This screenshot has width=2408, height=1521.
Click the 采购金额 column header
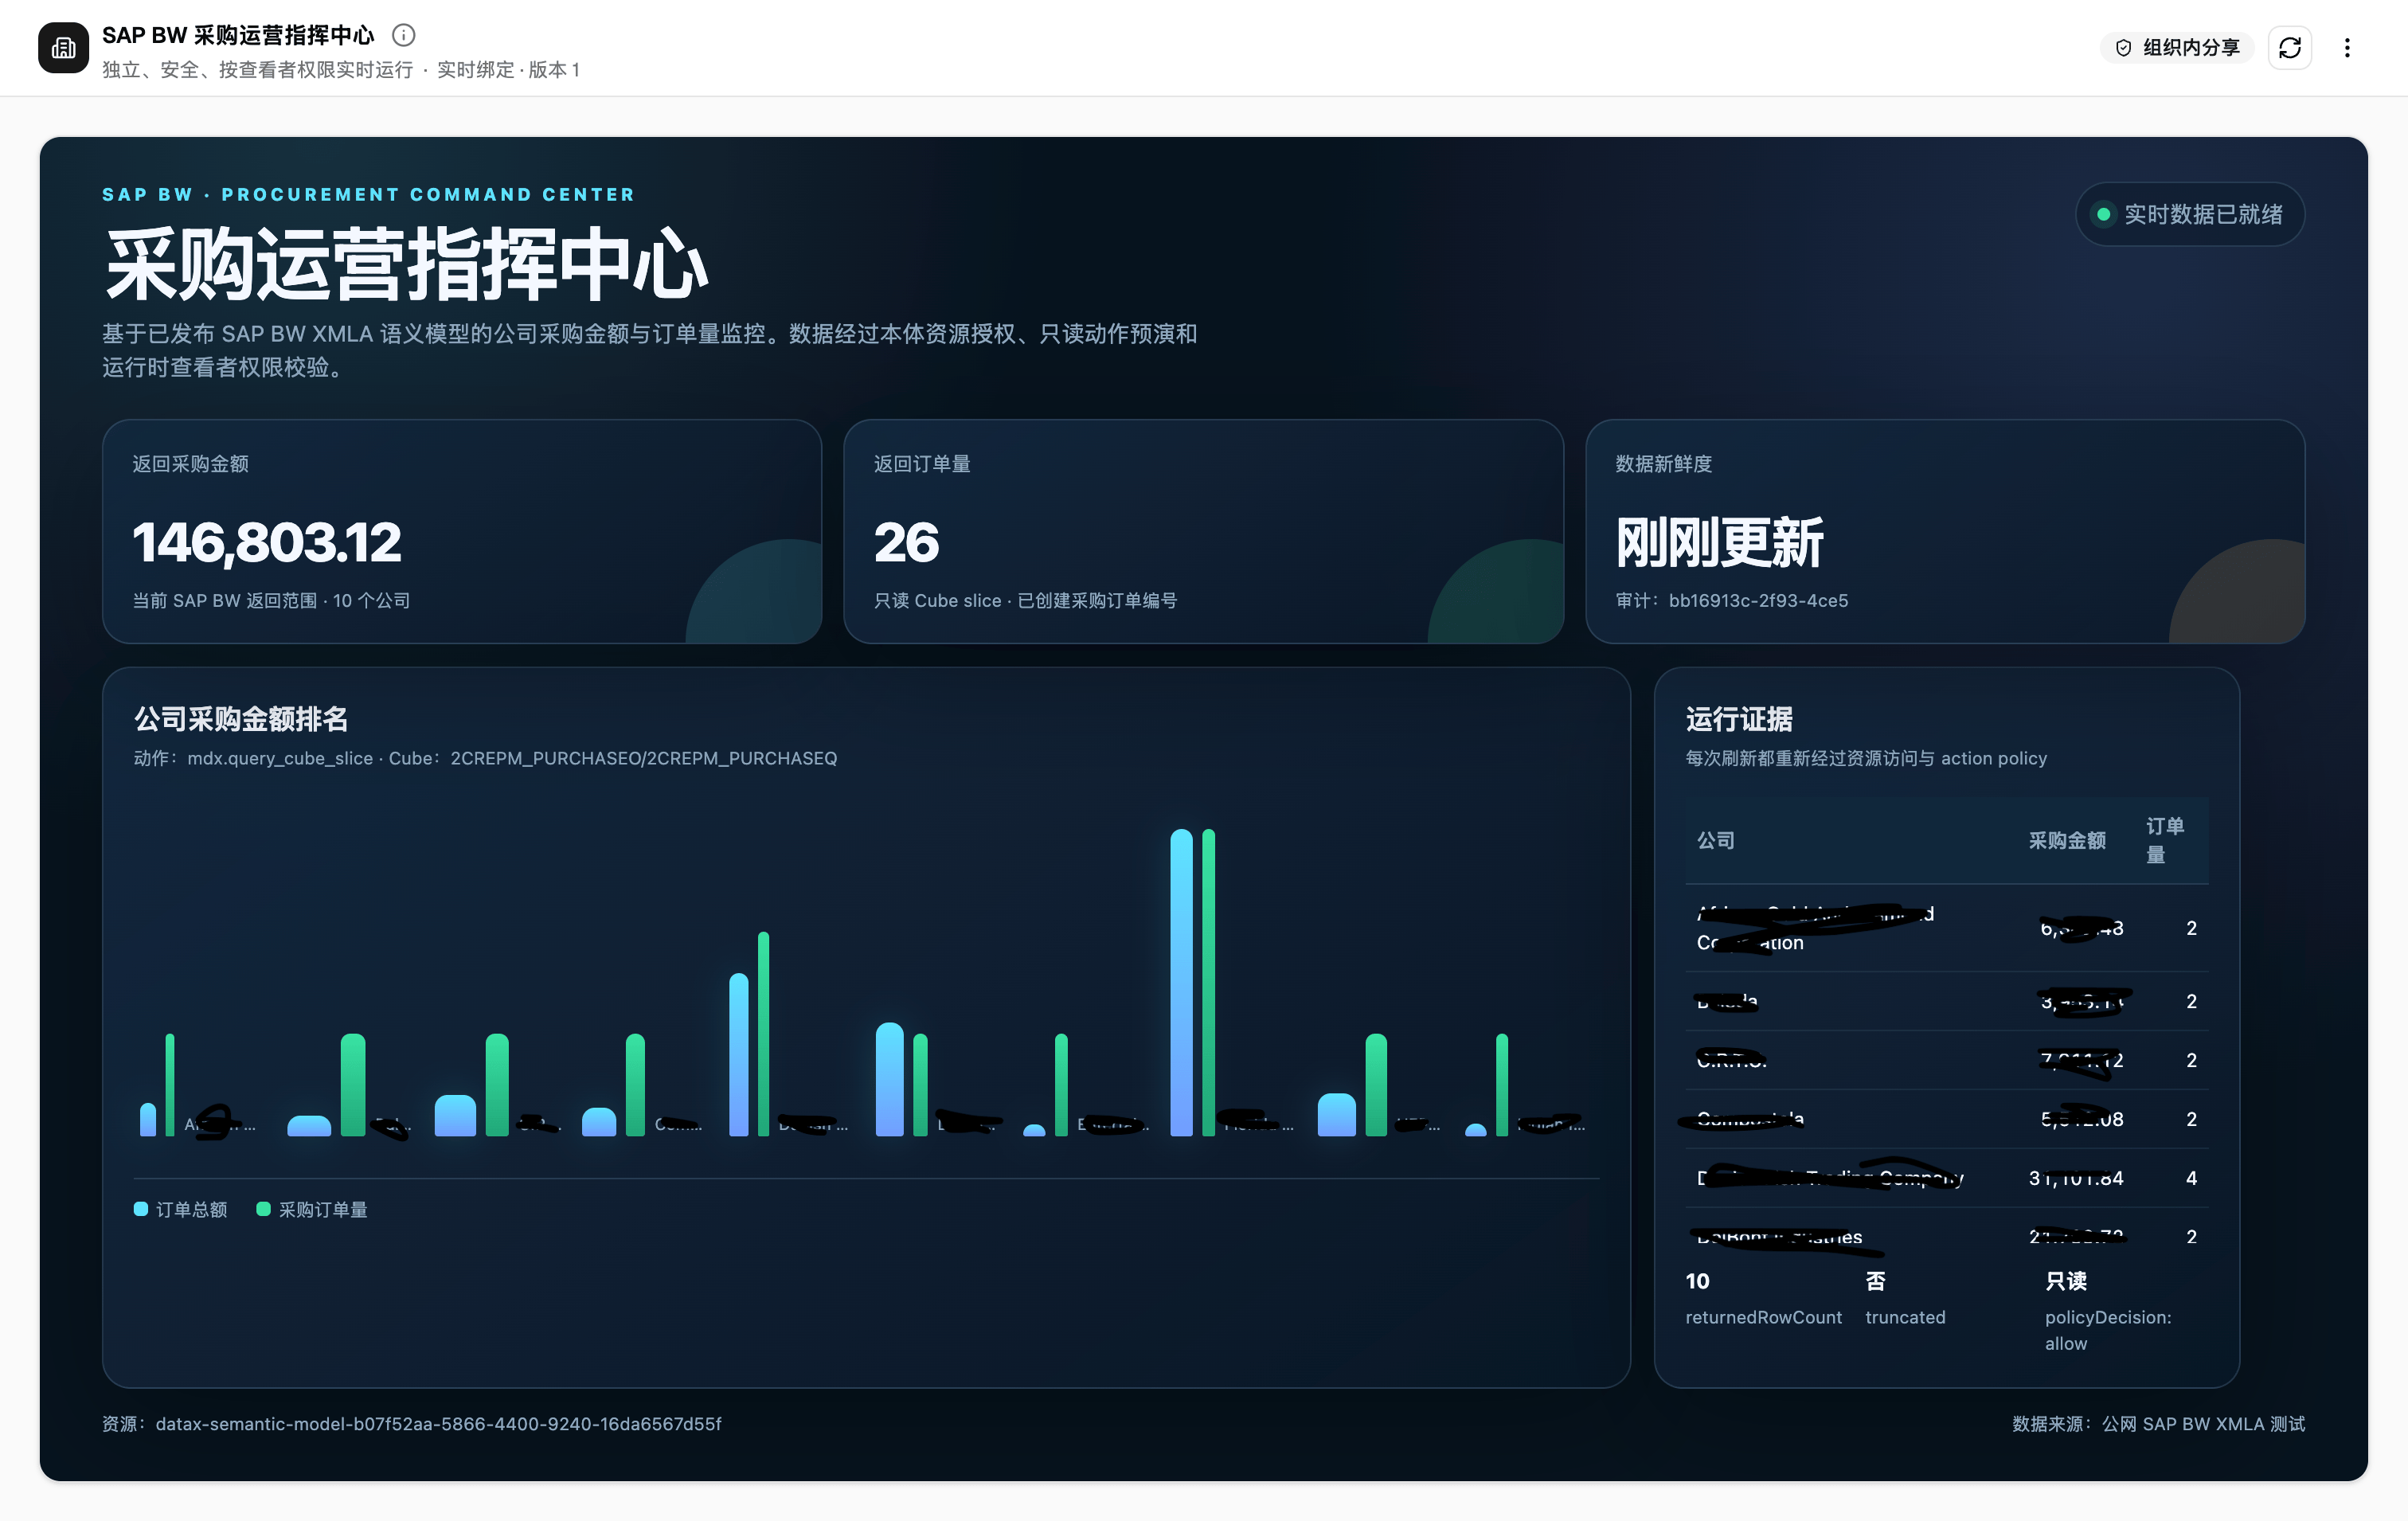point(2066,840)
